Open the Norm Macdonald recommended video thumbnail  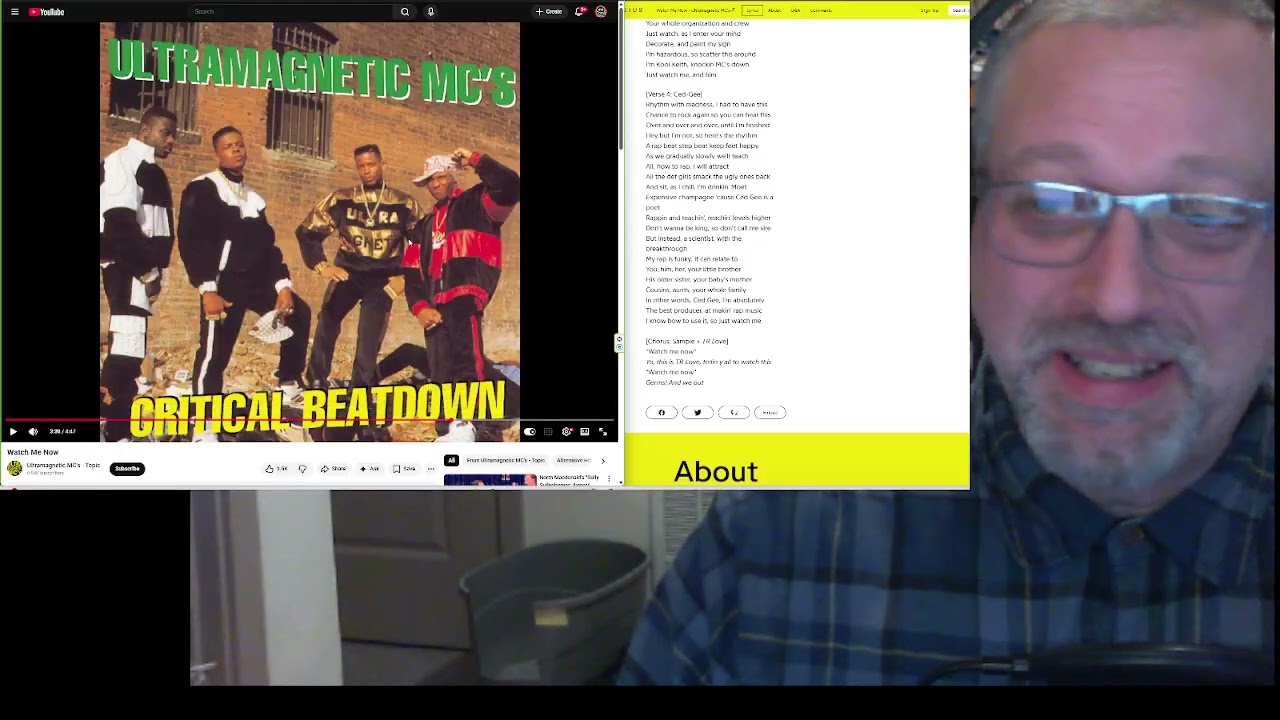point(490,479)
